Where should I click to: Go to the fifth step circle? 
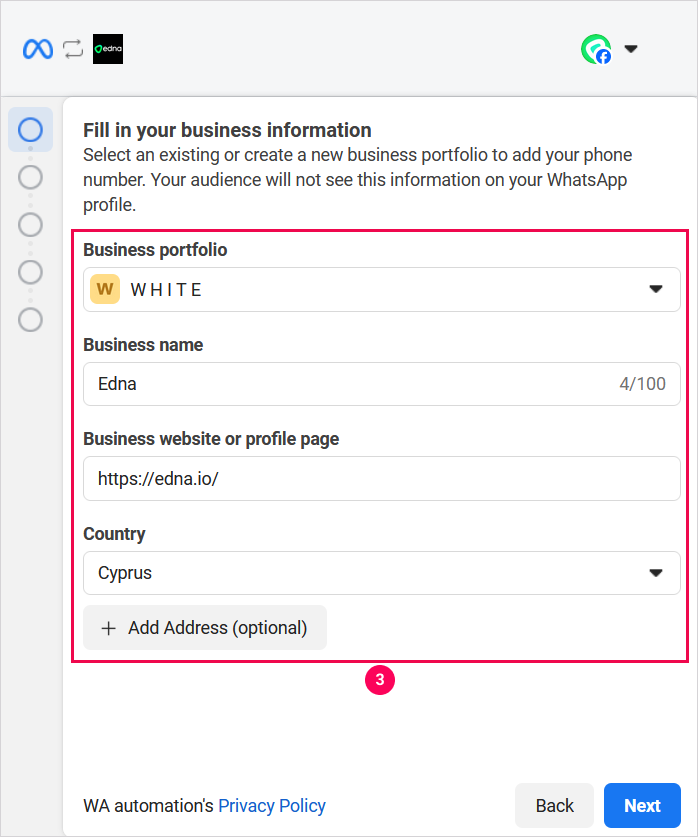(31, 319)
